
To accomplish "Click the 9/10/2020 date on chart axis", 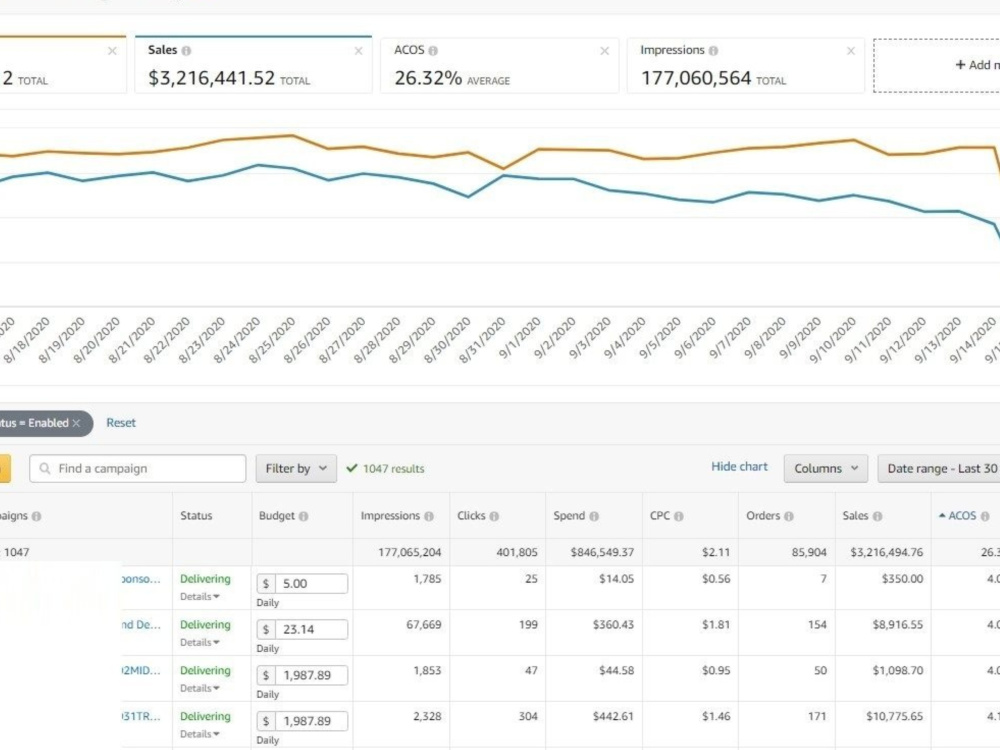I will point(832,341).
